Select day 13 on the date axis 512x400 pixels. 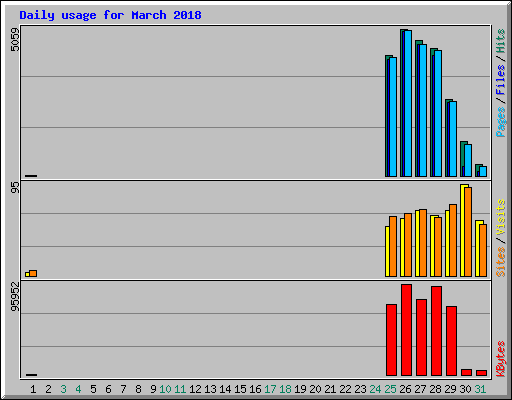210,389
